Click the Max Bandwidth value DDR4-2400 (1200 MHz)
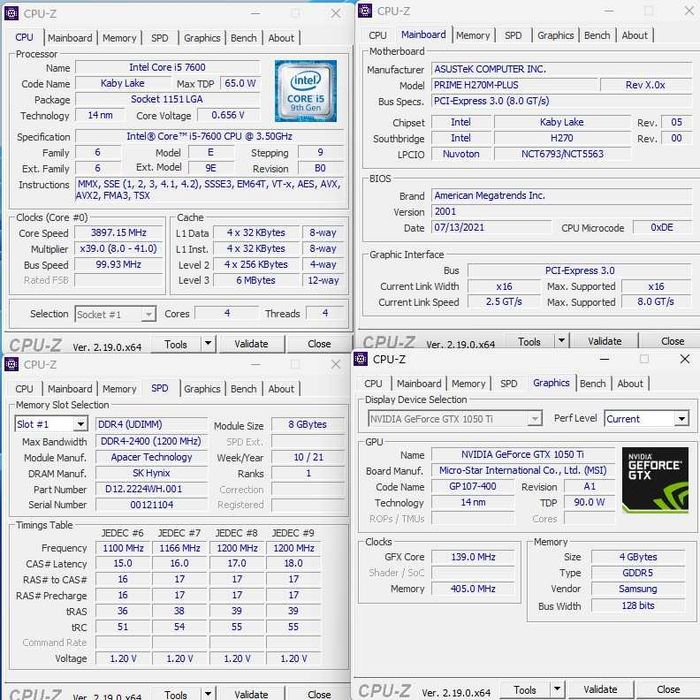 151,442
